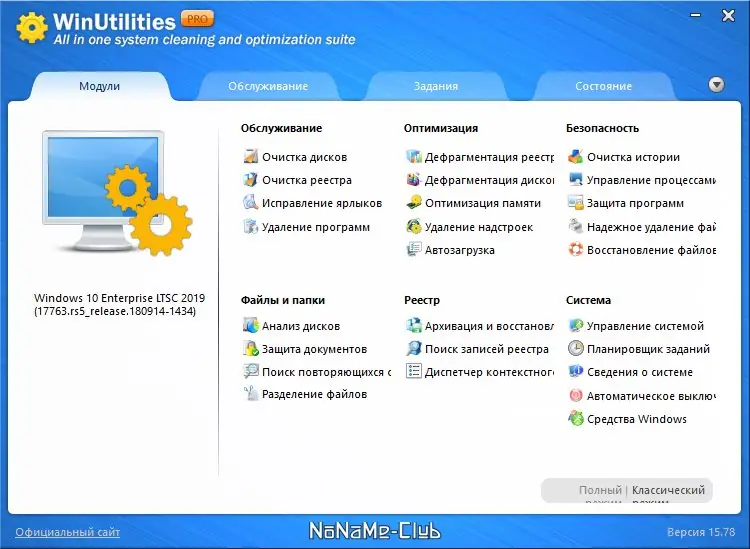This screenshot has height=549, width=750.
Task: Click the Поиск записей реестра icon
Action: click(x=413, y=348)
